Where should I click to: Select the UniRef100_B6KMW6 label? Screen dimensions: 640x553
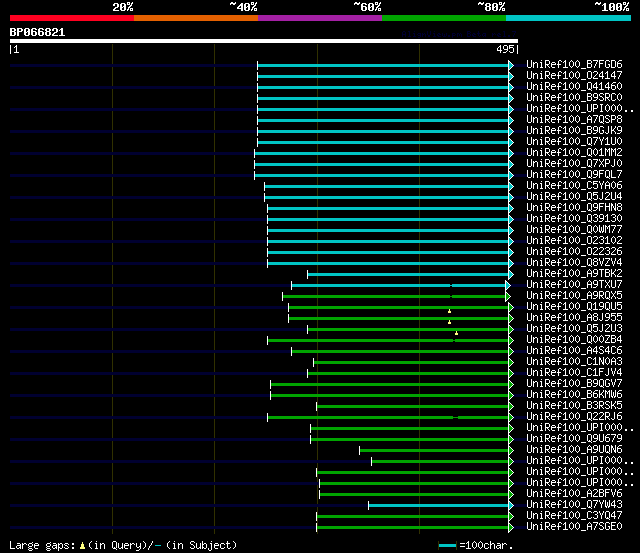tap(574, 395)
